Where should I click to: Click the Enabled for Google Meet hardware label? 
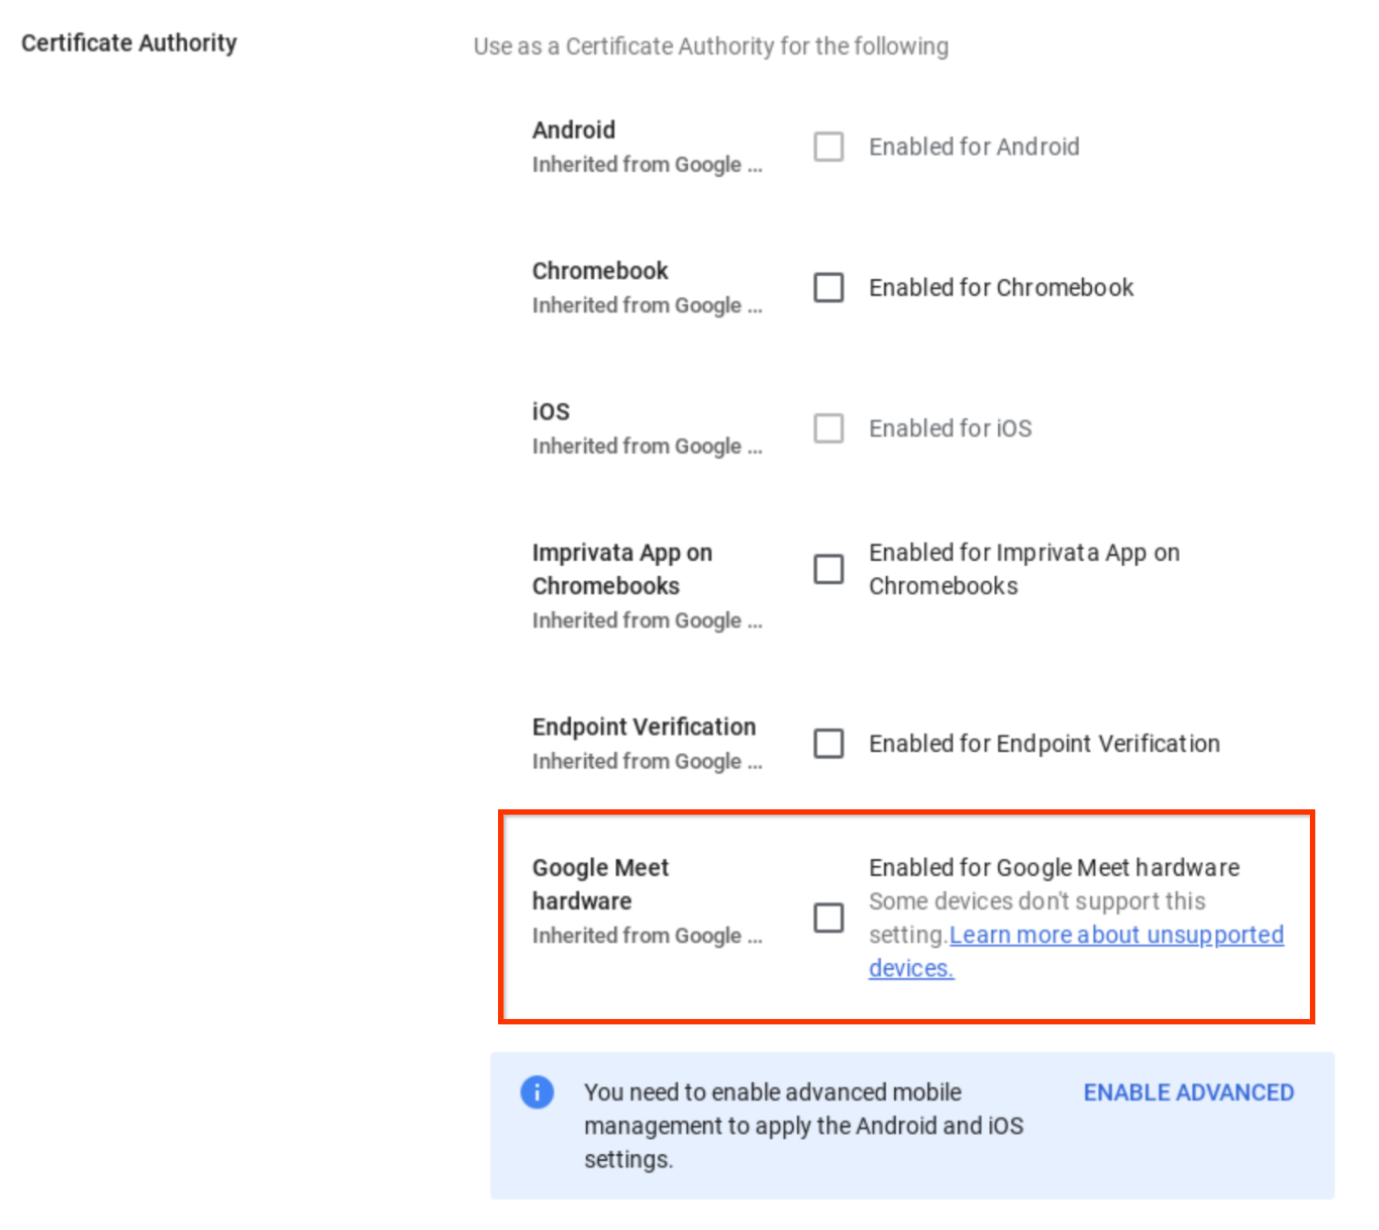point(1054,868)
